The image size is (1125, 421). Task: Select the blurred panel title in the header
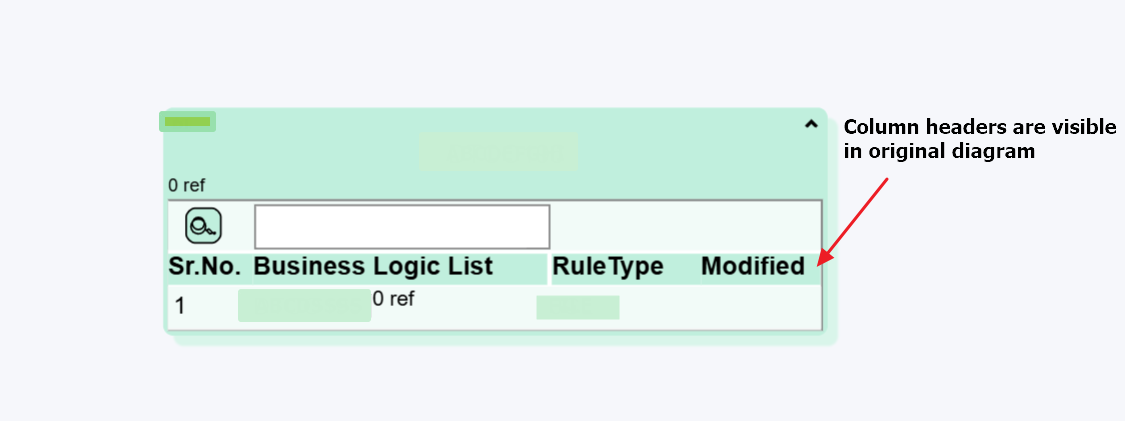(498, 151)
